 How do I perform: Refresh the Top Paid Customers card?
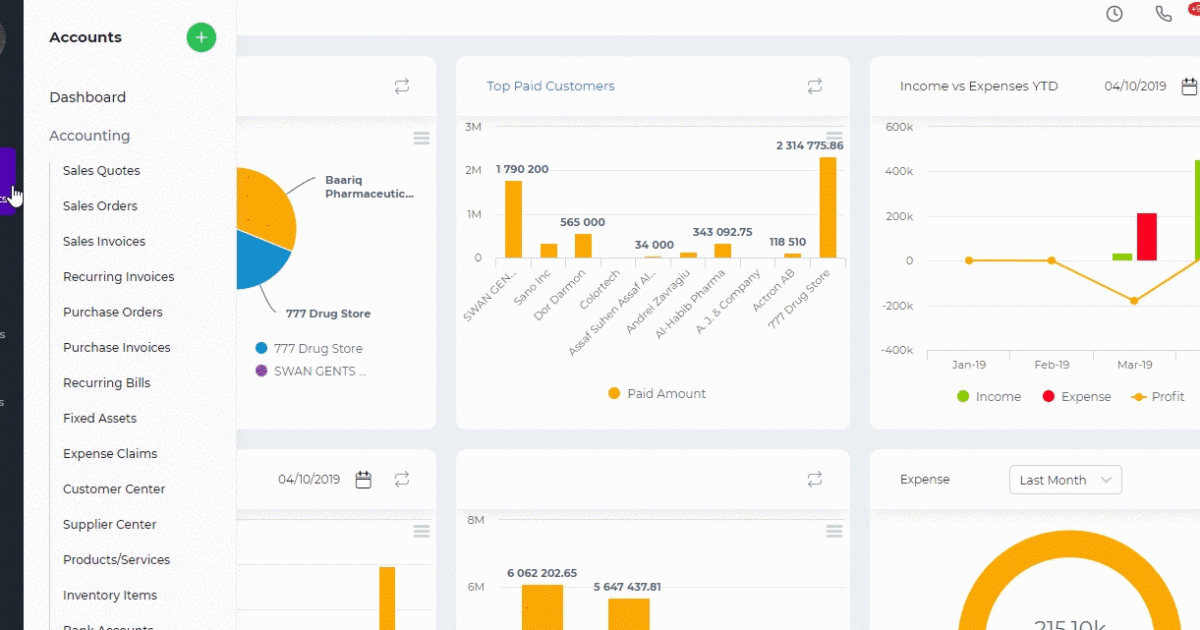(815, 87)
